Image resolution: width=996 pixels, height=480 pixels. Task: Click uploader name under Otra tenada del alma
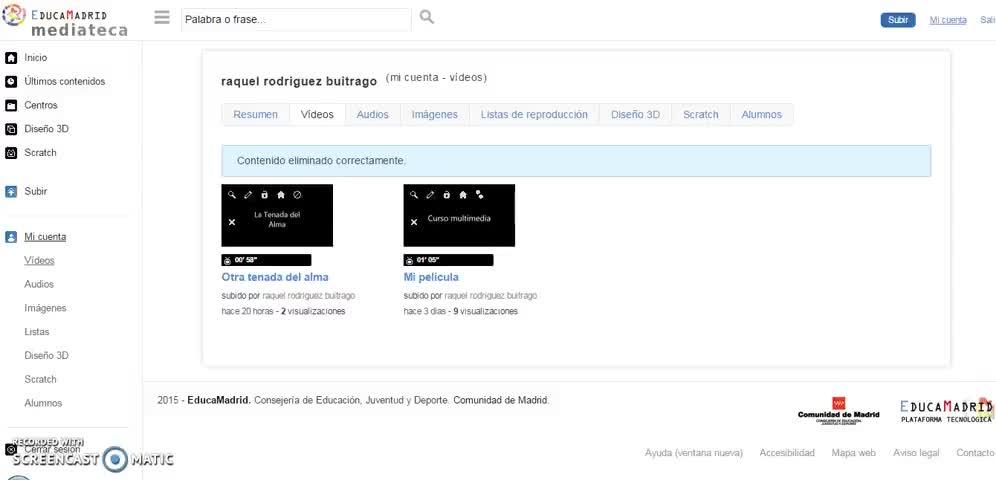pyautogui.click(x=309, y=296)
